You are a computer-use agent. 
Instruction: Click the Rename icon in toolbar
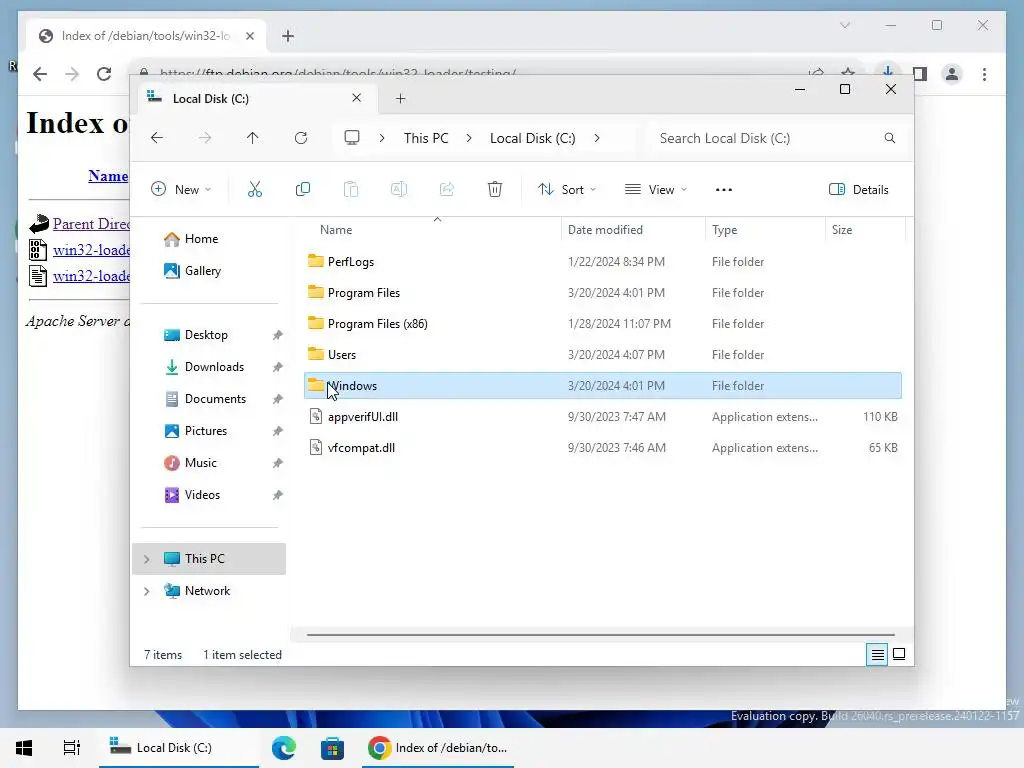click(398, 189)
